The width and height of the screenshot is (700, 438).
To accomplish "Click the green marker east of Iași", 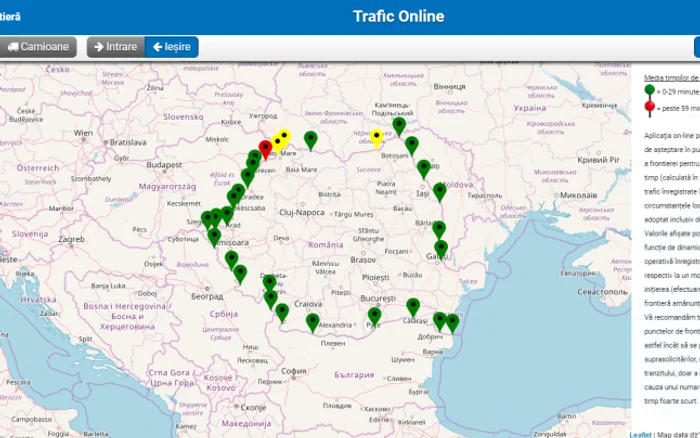I will (x=440, y=193).
